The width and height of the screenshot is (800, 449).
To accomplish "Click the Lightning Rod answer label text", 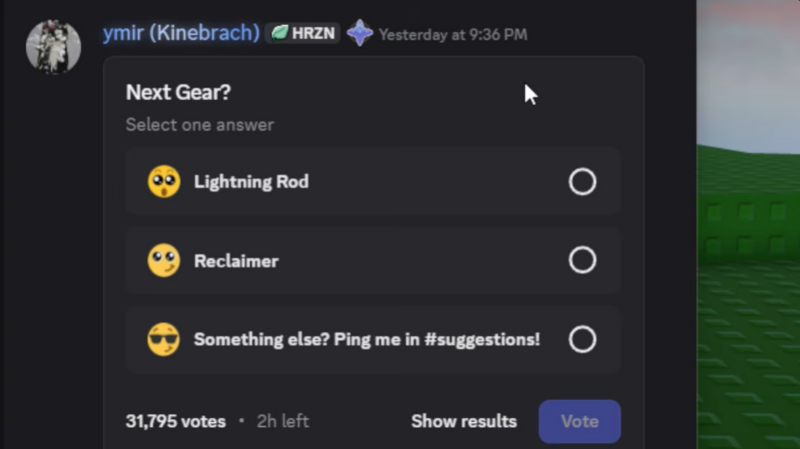I will tap(251, 182).
